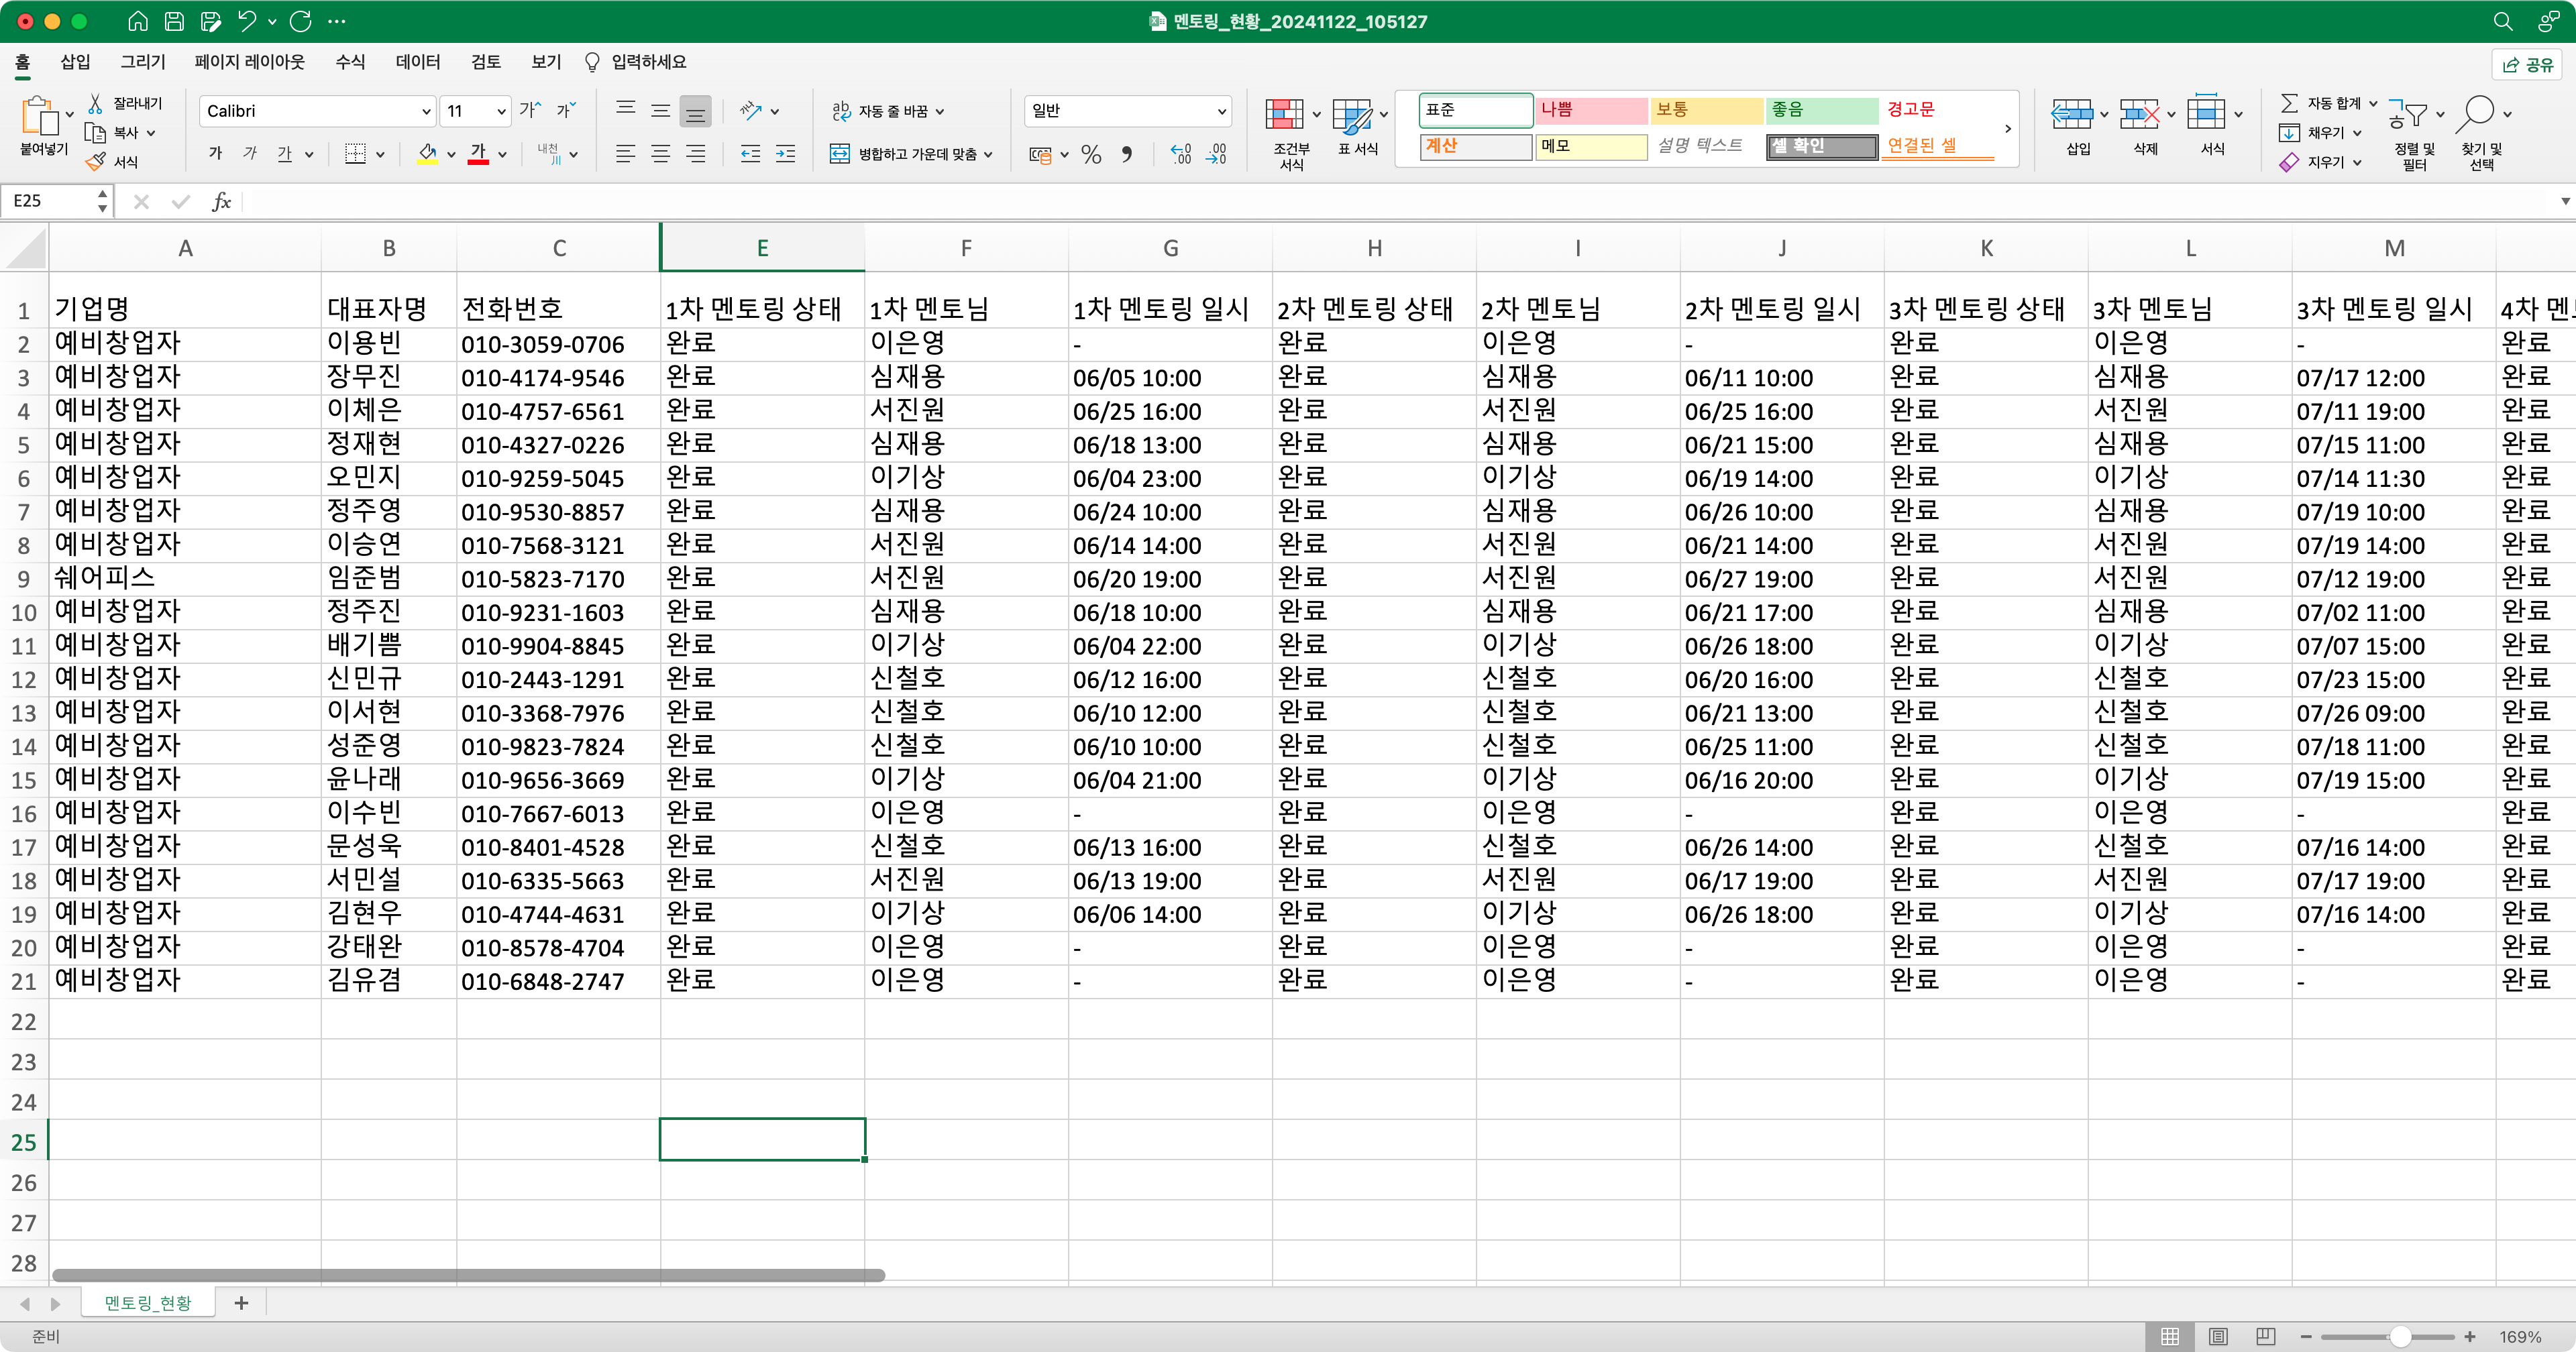The height and width of the screenshot is (1352, 2576).
Task: Toggle wrap text on selected cell
Action: pos(886,111)
